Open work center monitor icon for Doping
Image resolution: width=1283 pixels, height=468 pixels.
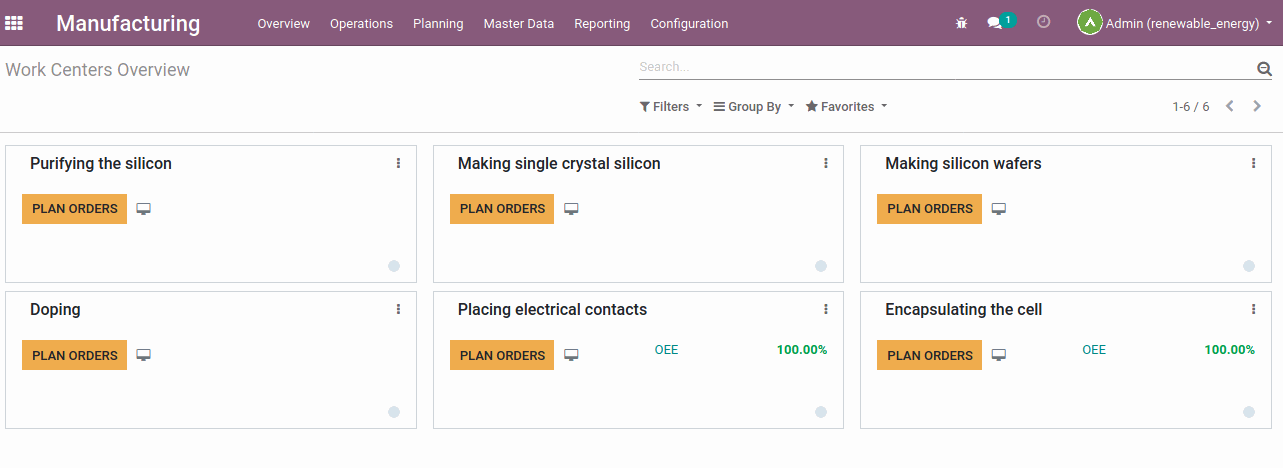(x=144, y=355)
